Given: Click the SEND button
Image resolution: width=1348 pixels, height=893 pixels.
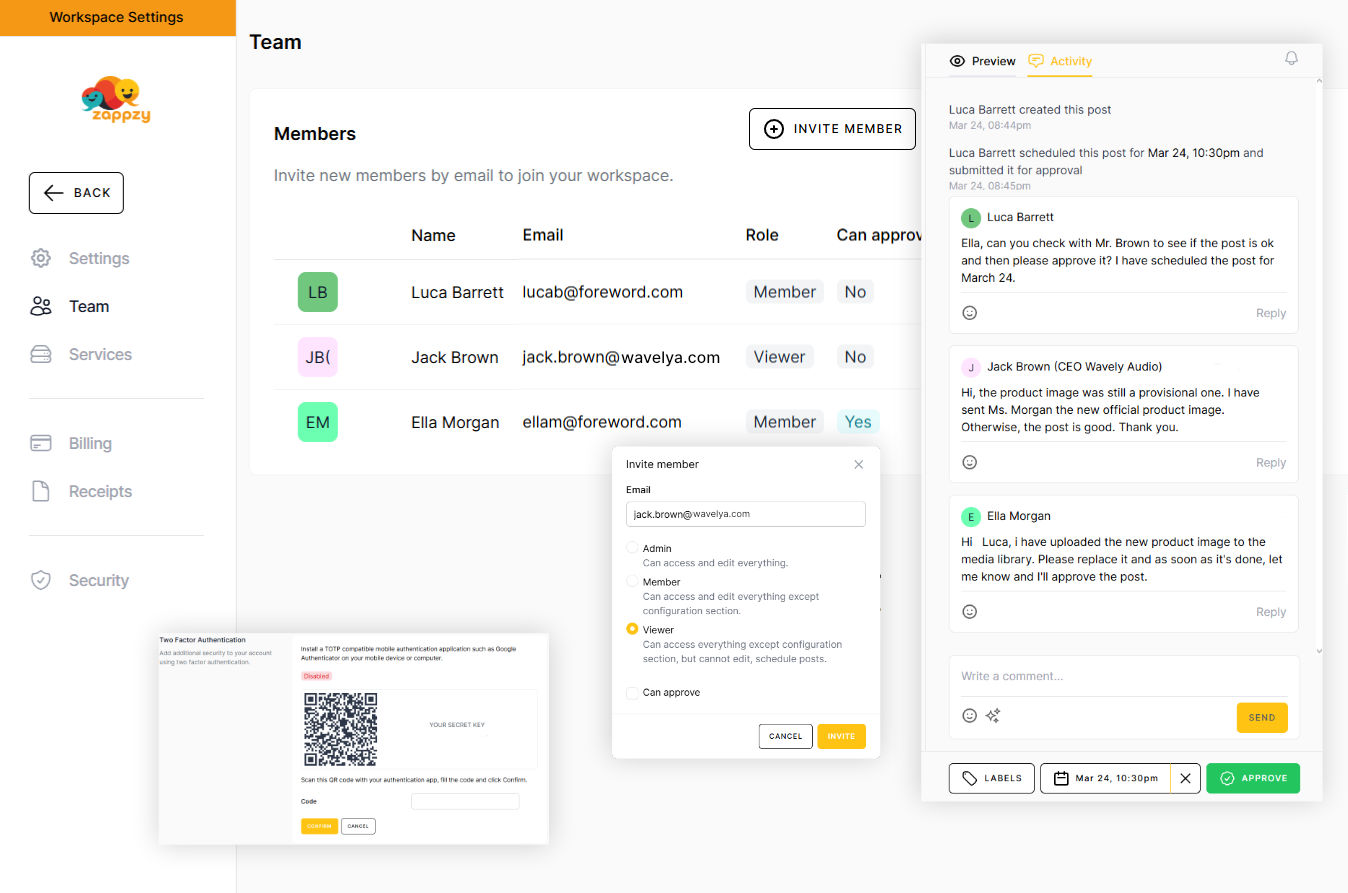Looking at the screenshot, I should pyautogui.click(x=1262, y=717).
